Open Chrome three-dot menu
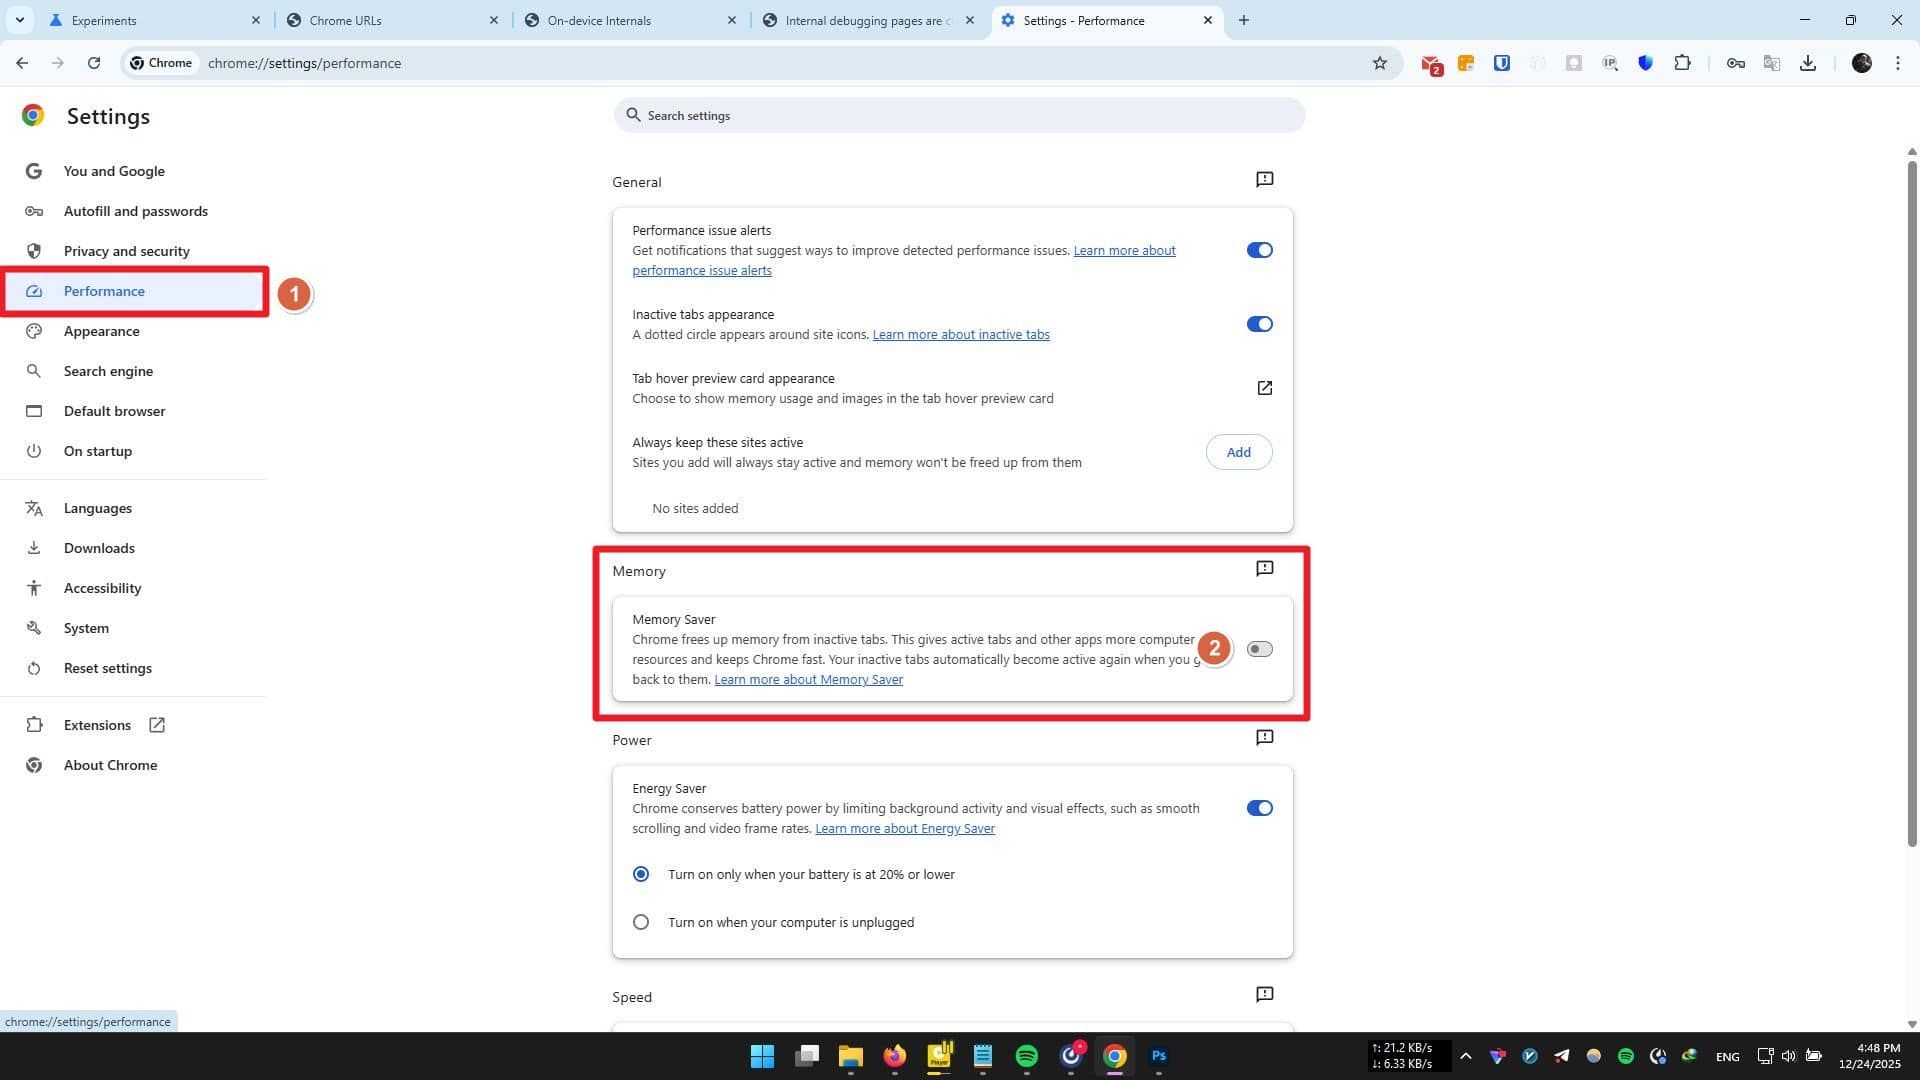1920x1080 pixels. tap(1898, 63)
